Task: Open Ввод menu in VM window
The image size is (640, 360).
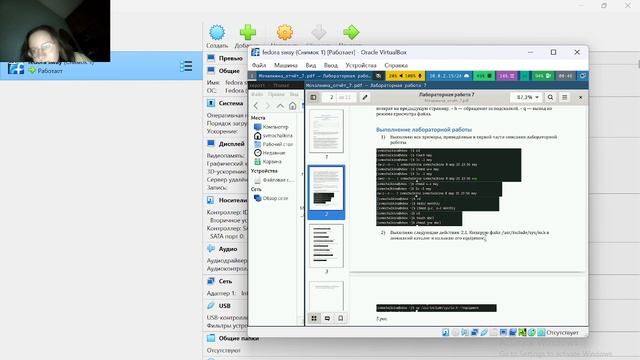Action: click(x=331, y=65)
